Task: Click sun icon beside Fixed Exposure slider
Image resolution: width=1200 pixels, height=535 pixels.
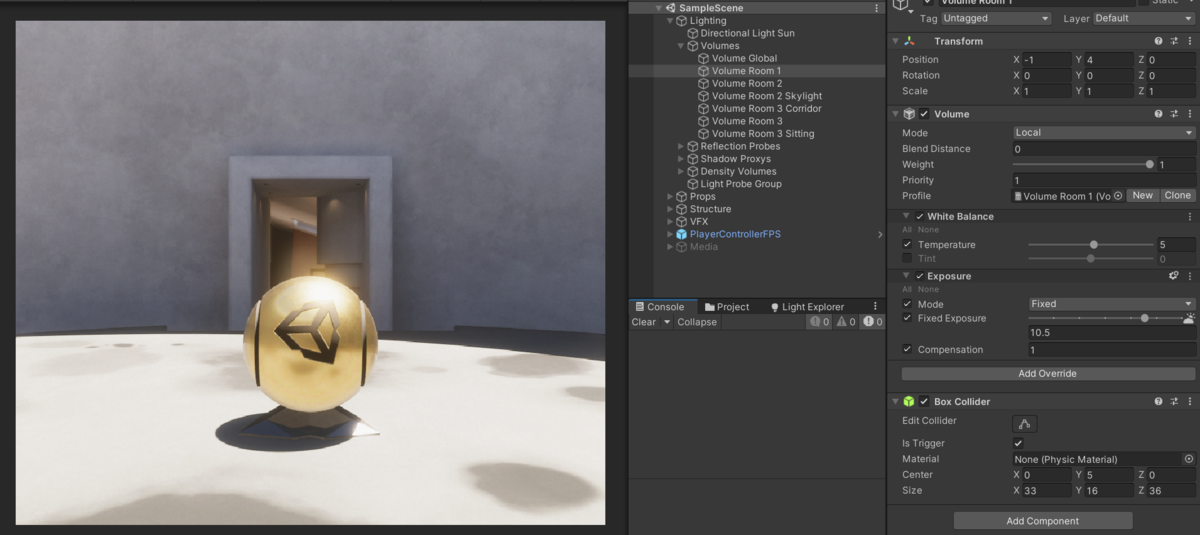Action: click(1189, 318)
